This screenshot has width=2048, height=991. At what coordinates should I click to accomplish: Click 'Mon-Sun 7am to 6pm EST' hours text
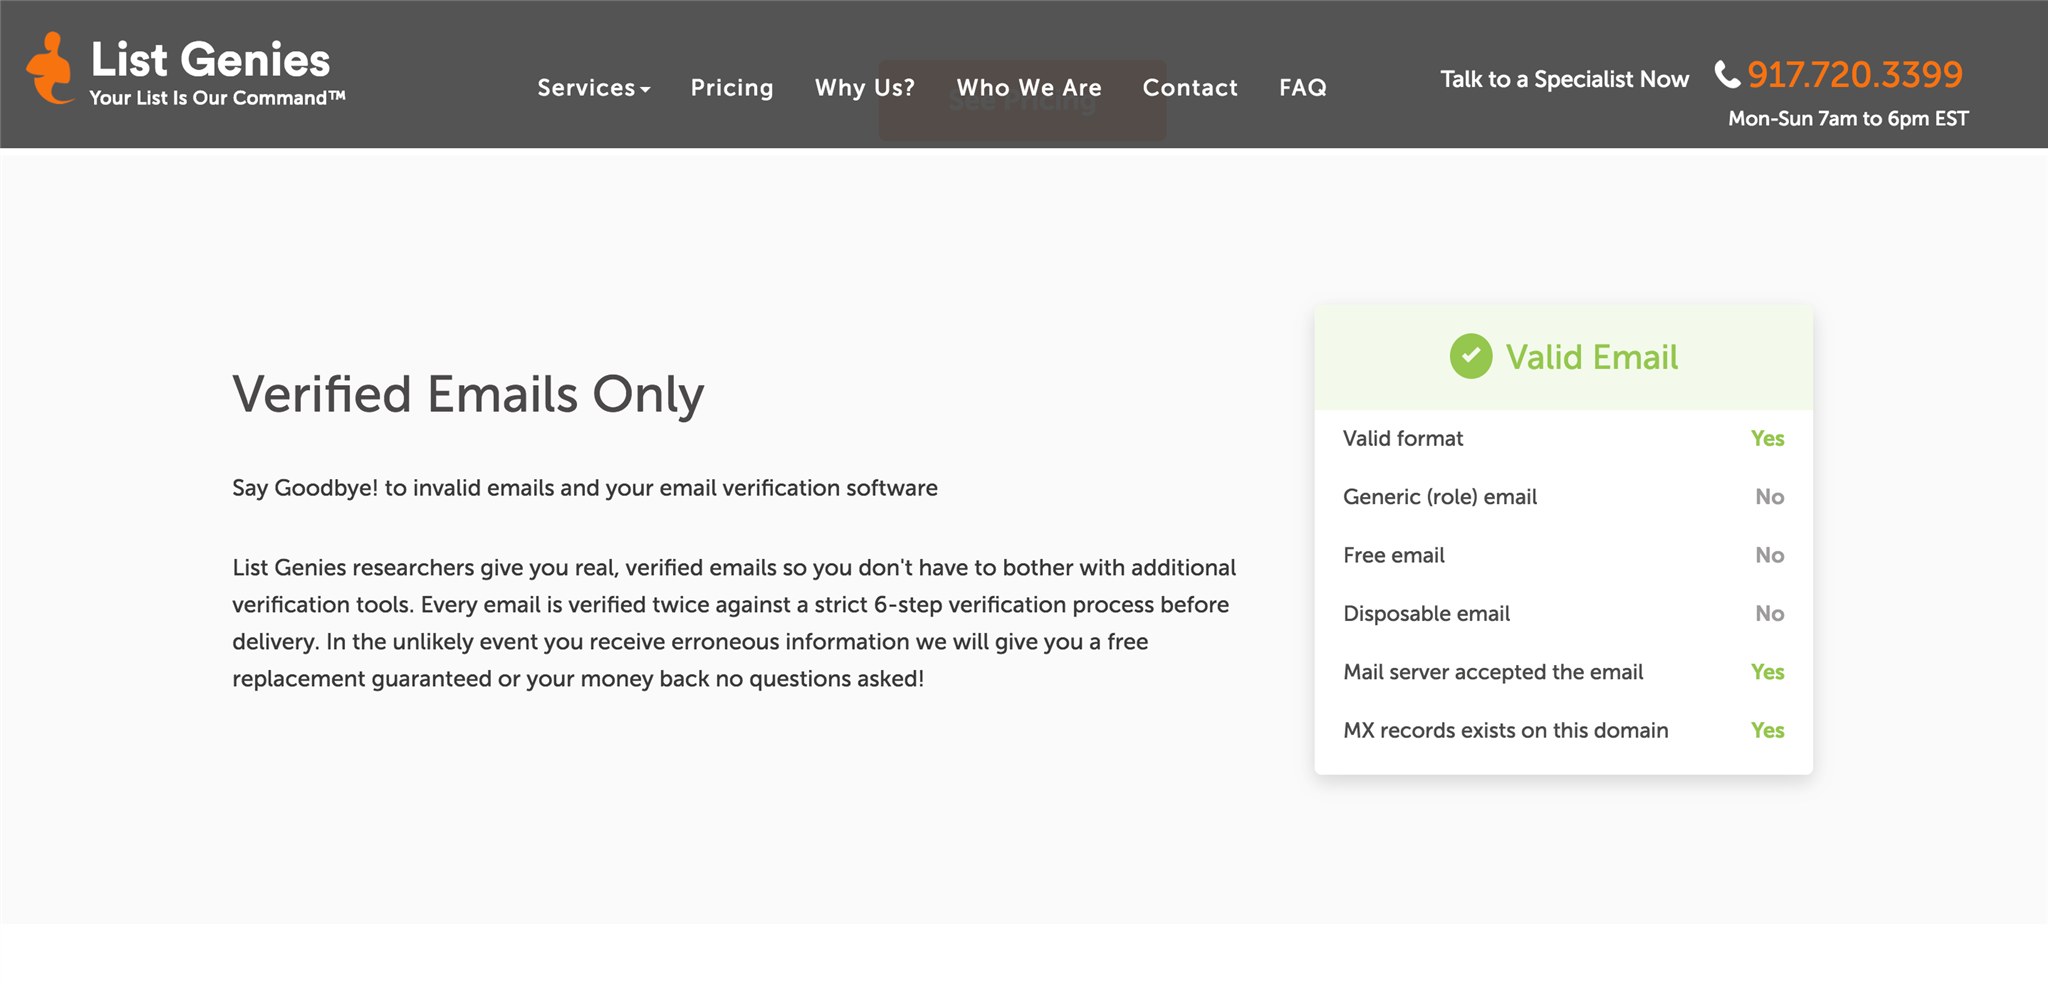(x=1848, y=118)
